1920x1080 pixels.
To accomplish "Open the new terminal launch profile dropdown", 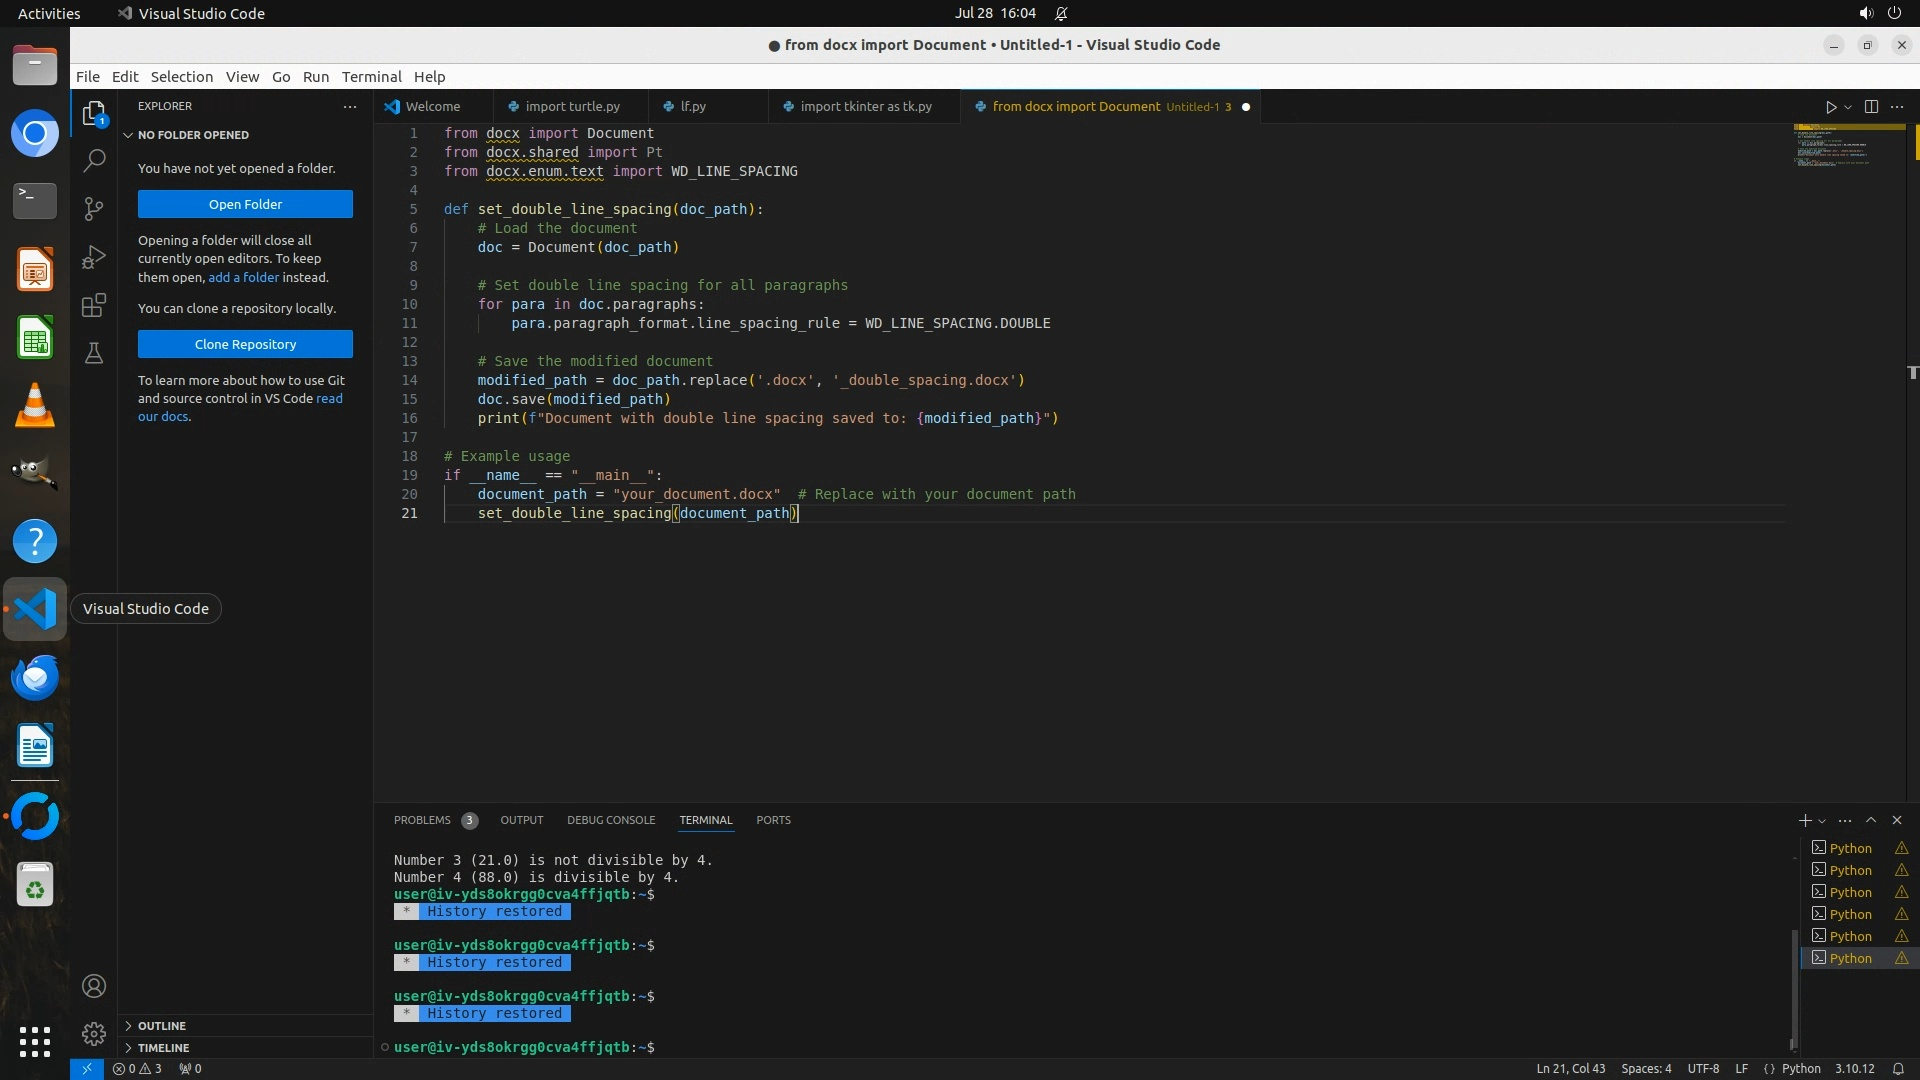I will click(1822, 821).
